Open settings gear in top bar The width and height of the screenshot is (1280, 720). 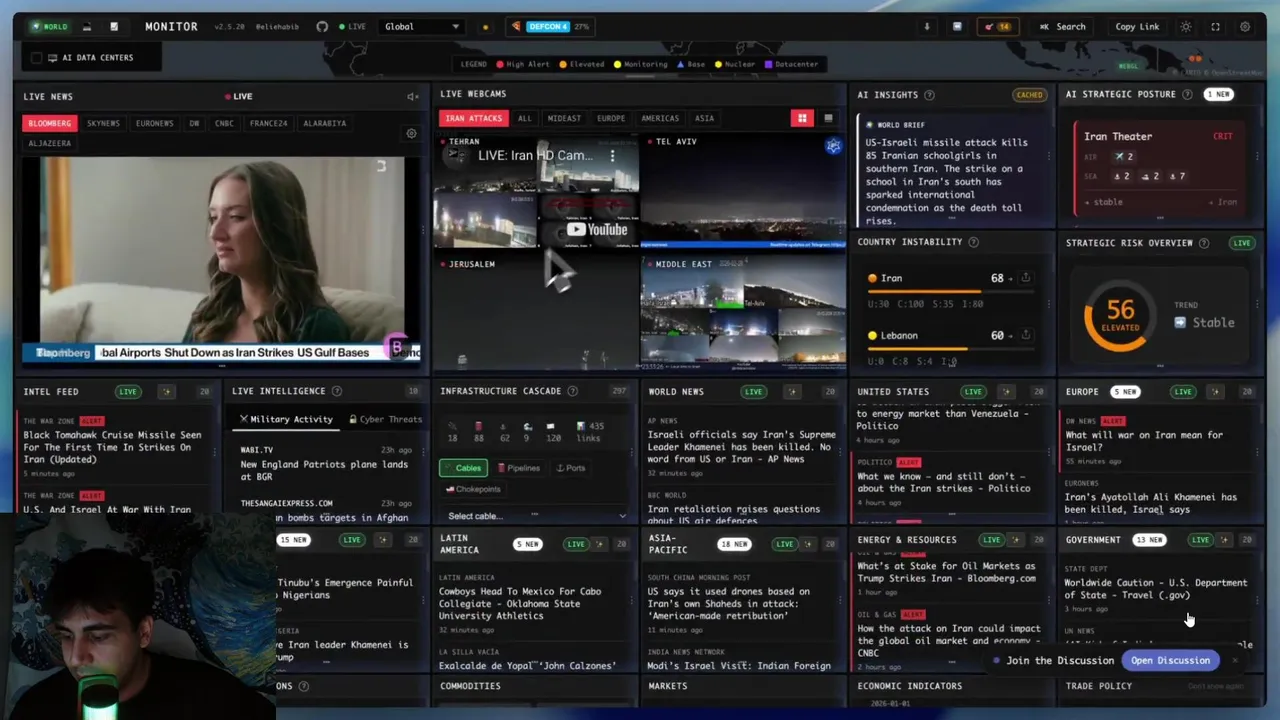click(1245, 27)
